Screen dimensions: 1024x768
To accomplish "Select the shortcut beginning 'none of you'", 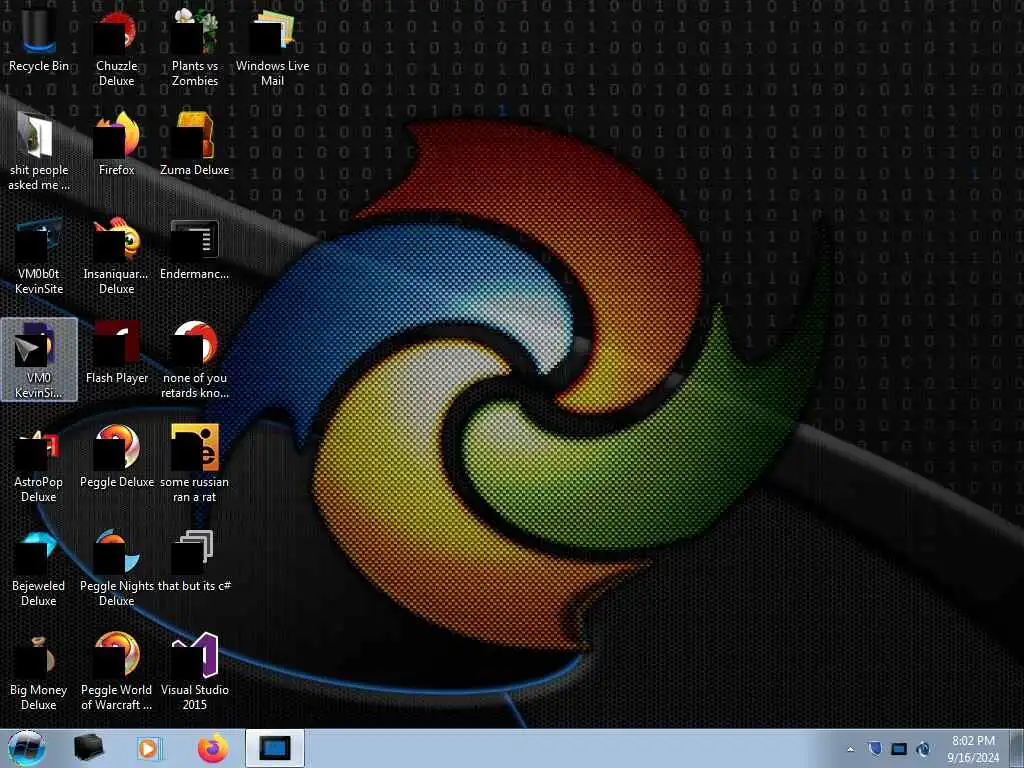I will point(195,359).
